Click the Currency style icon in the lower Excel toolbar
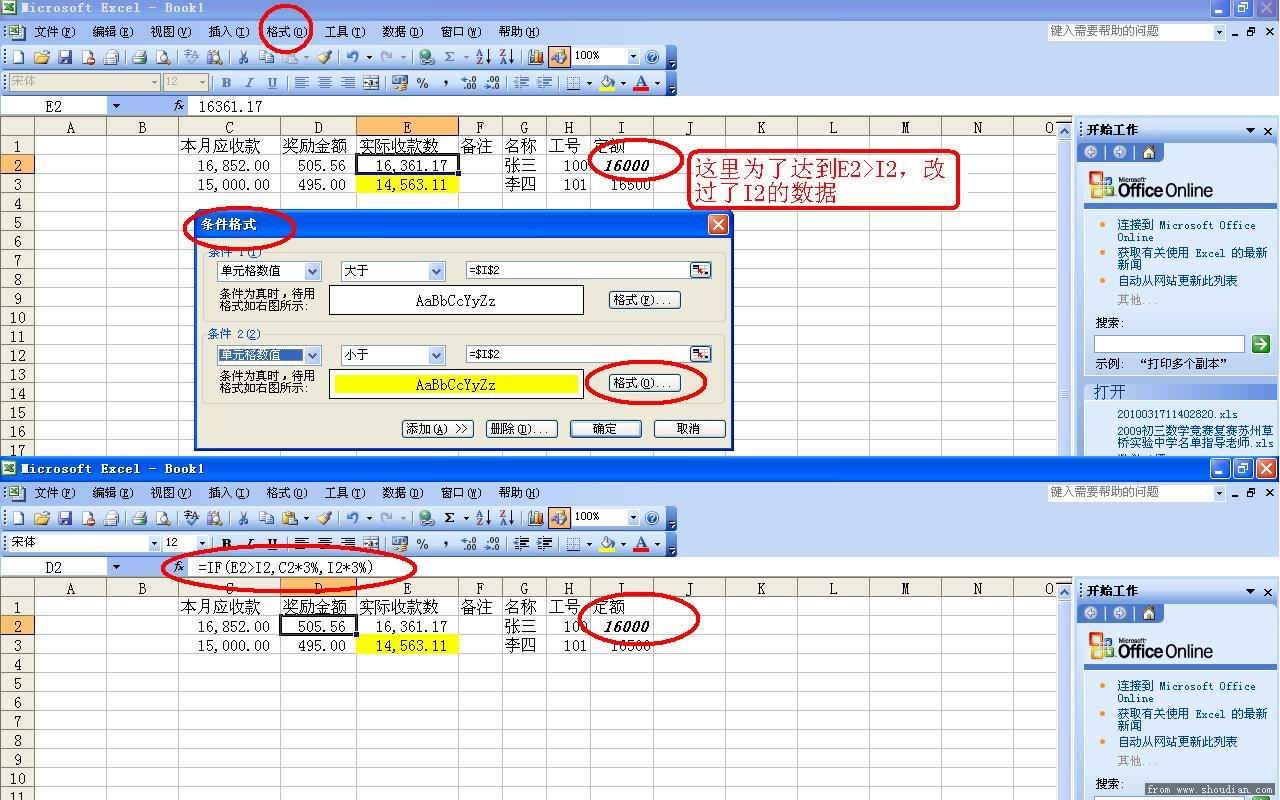 pos(399,544)
